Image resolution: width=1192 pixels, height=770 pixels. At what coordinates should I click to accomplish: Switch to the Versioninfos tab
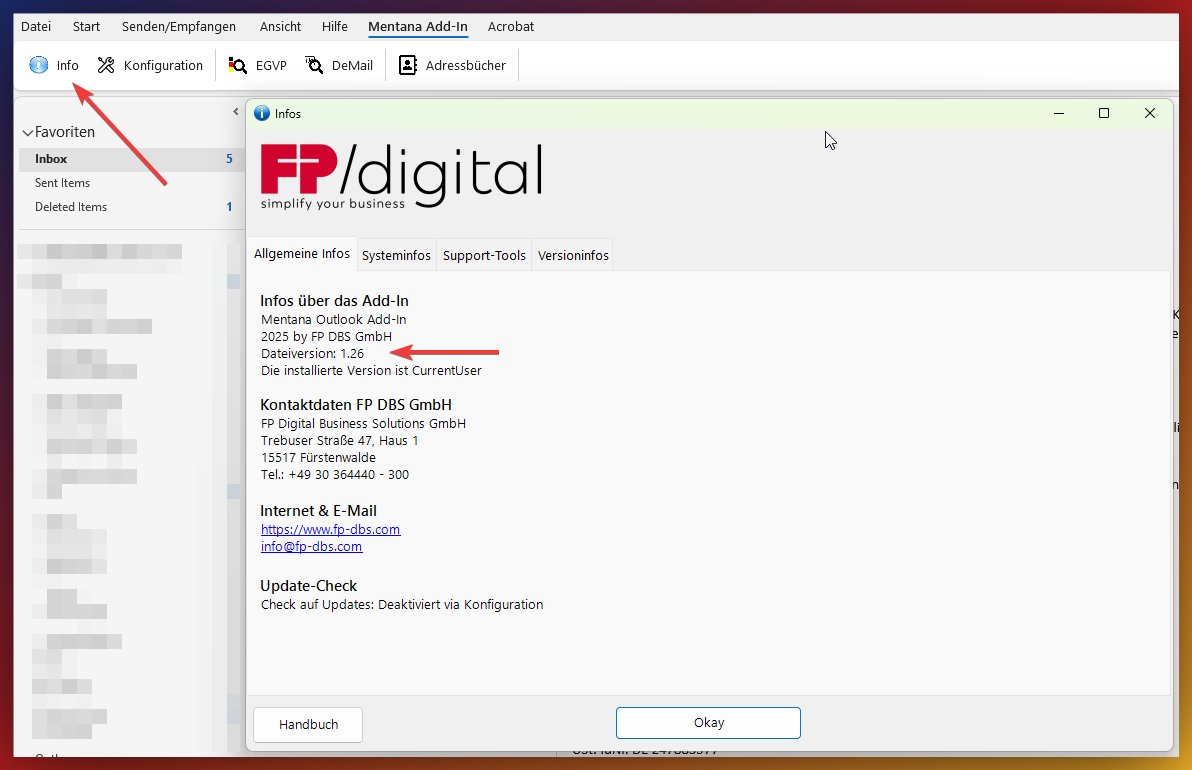(x=573, y=255)
